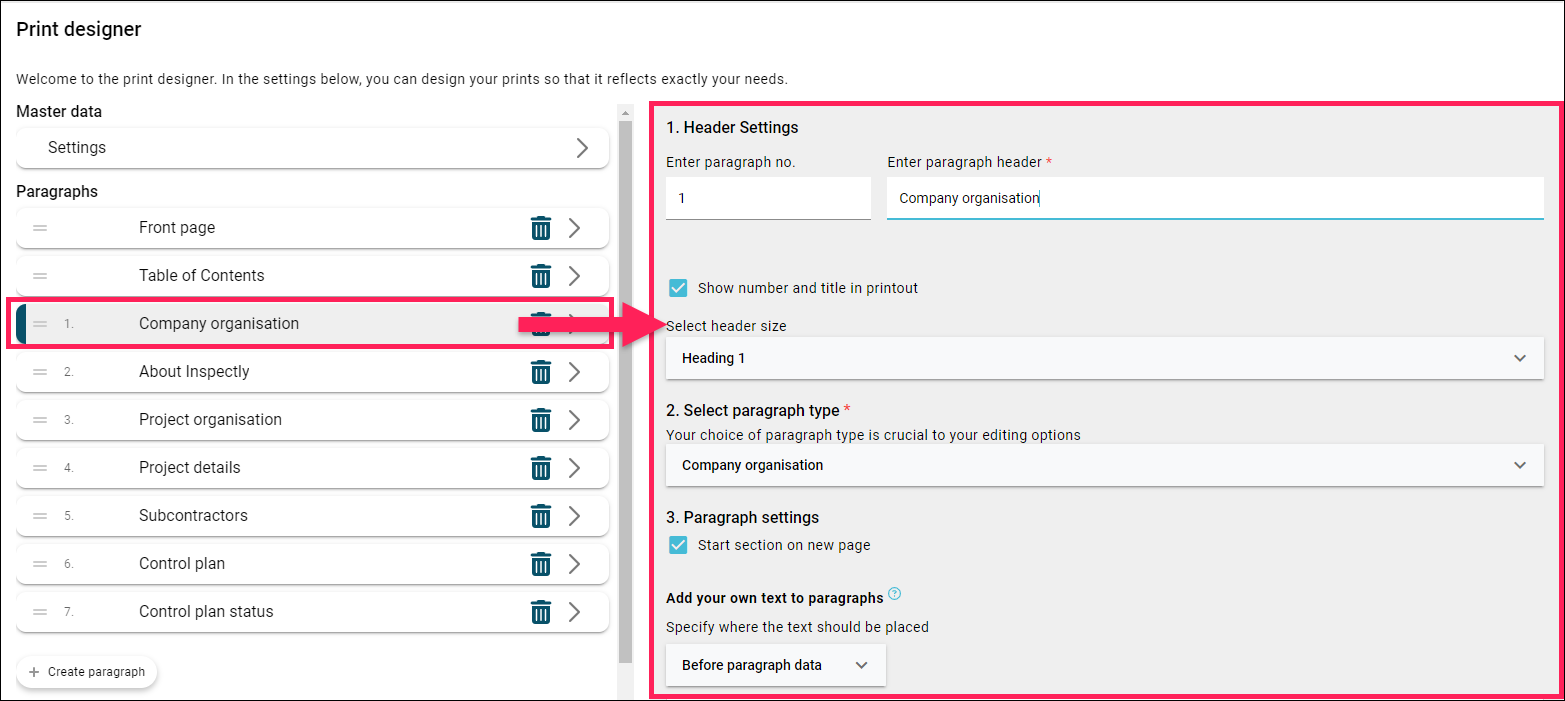Select the Table of Contents paragraph label

[x=202, y=276]
